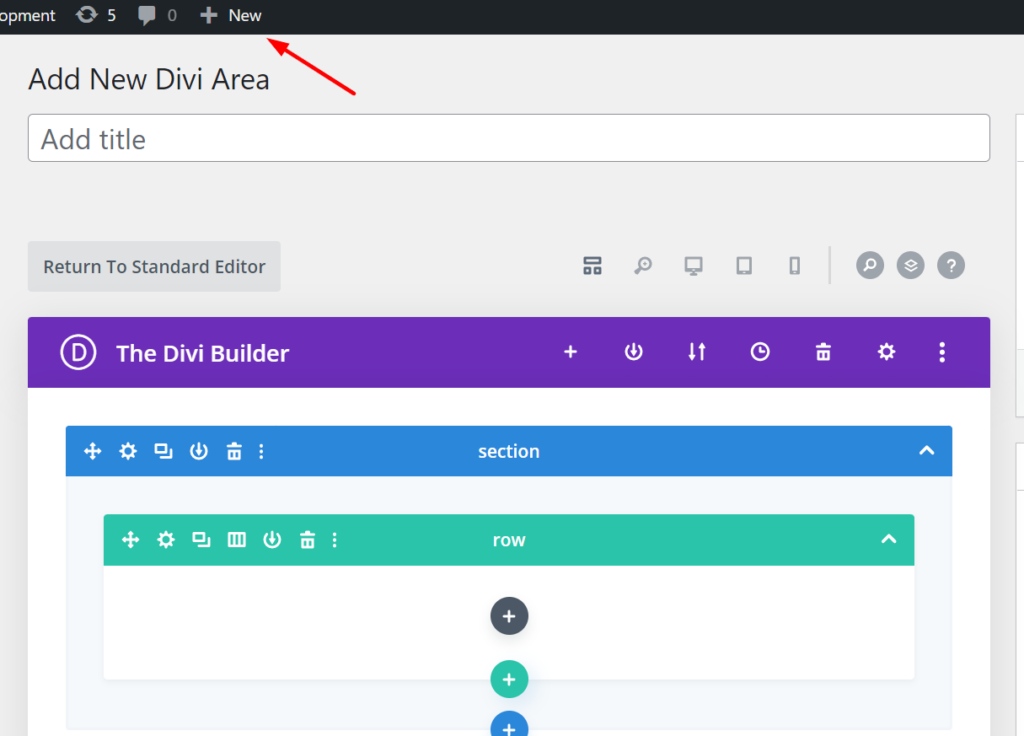Screen dimensions: 1024x736
Task: Select the zoom out view icon
Action: (x=643, y=266)
